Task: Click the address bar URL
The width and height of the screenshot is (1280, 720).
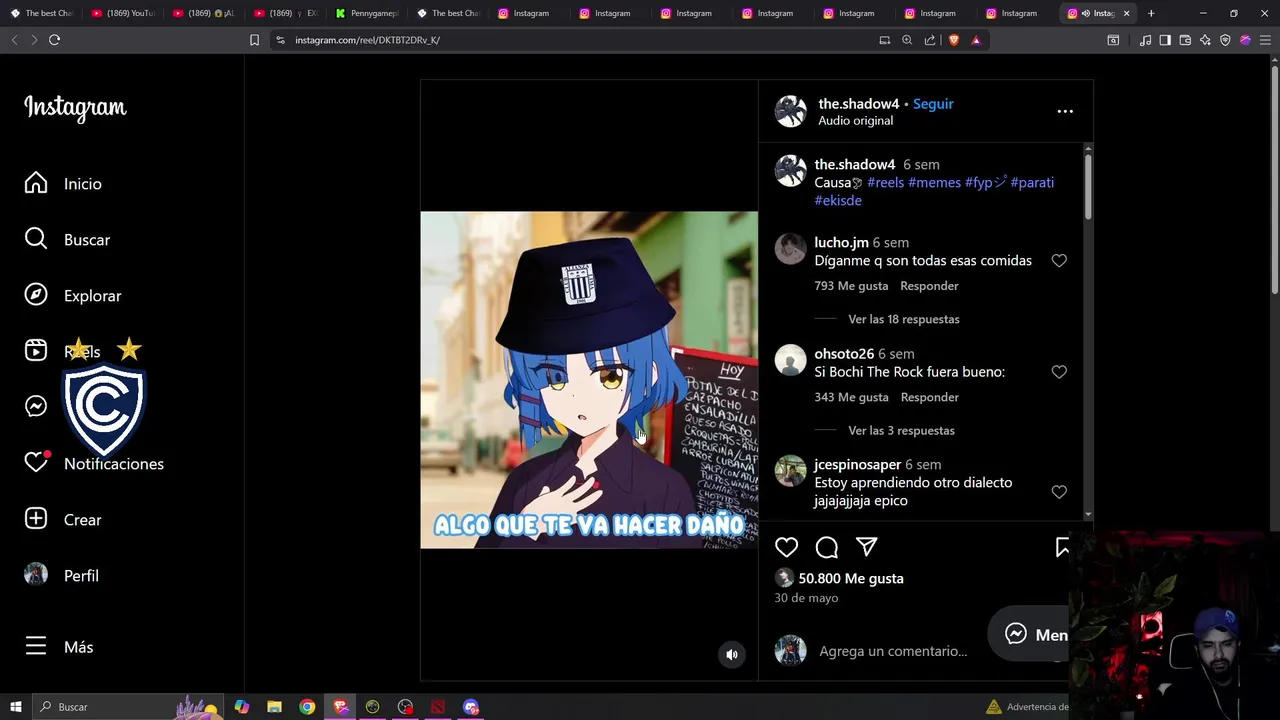Action: pos(367,40)
